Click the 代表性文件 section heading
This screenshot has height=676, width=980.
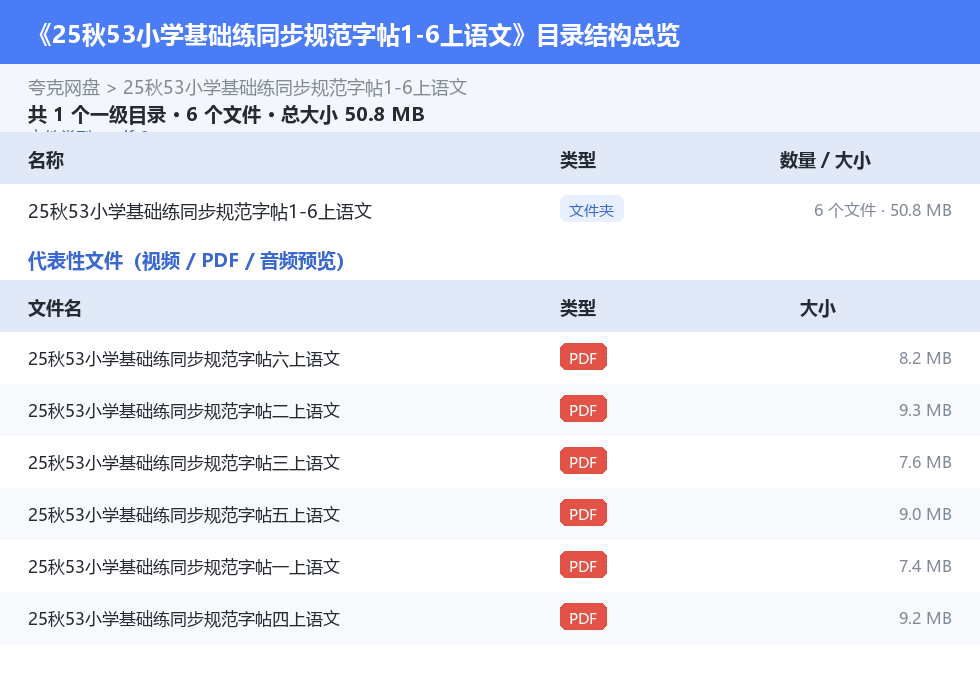coord(186,261)
